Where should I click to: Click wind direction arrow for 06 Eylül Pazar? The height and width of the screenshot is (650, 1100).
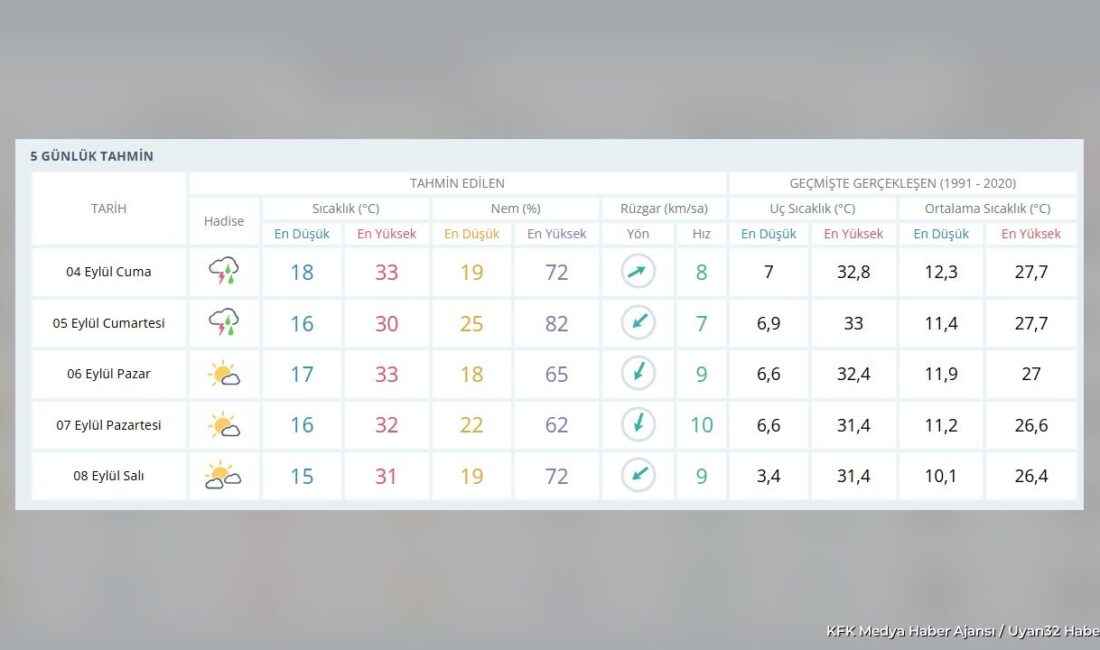tap(638, 373)
